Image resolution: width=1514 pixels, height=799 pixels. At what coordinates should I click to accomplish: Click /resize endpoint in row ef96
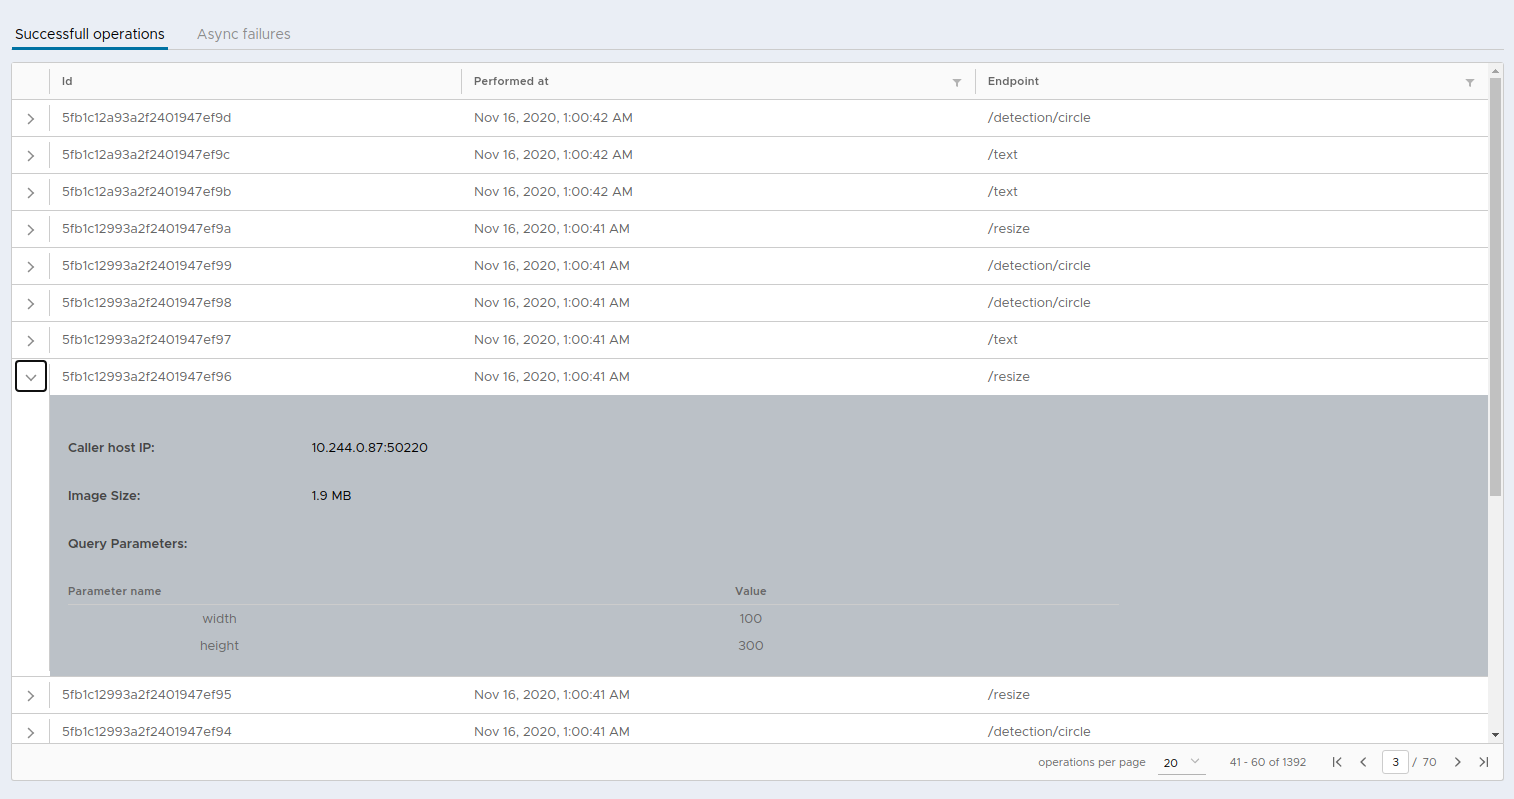coord(1009,377)
